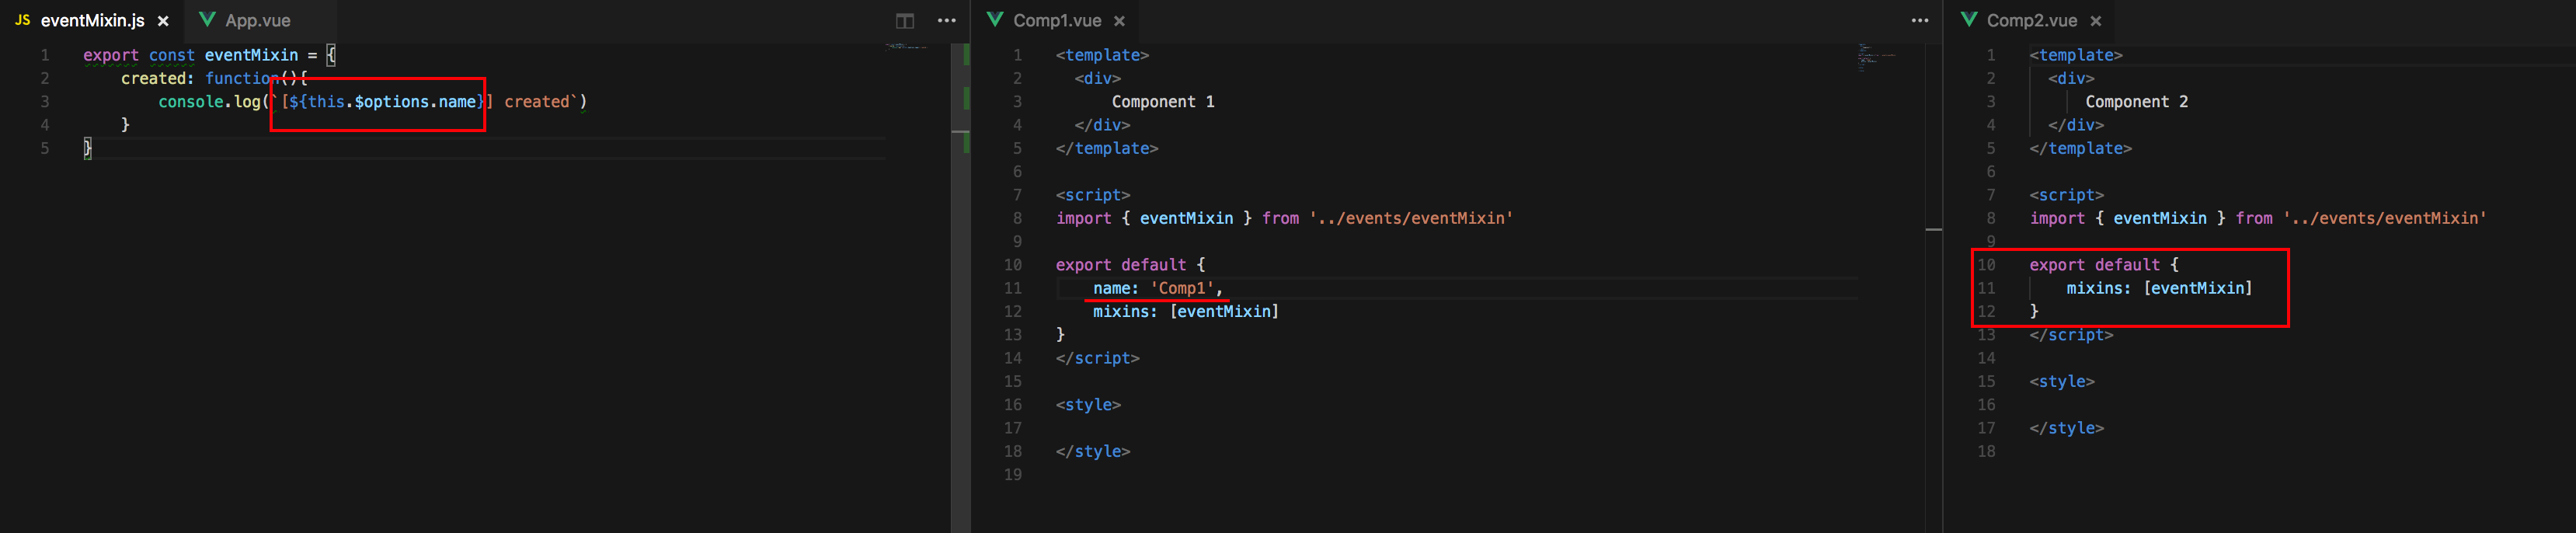Image resolution: width=2576 pixels, height=533 pixels.
Task: Click import eventMixin line in Comp1.vue
Action: click(x=1284, y=218)
